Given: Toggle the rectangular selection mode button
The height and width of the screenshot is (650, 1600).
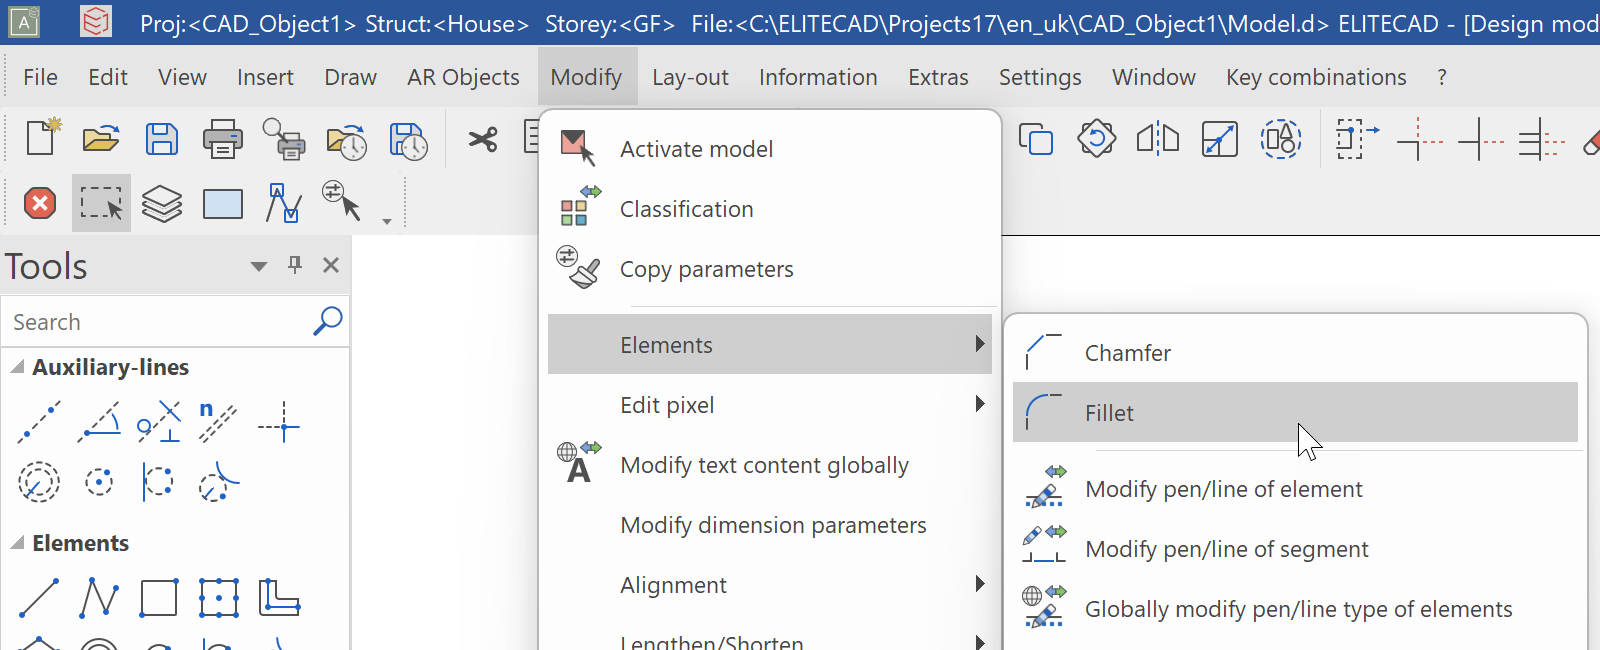Looking at the screenshot, I should [101, 204].
